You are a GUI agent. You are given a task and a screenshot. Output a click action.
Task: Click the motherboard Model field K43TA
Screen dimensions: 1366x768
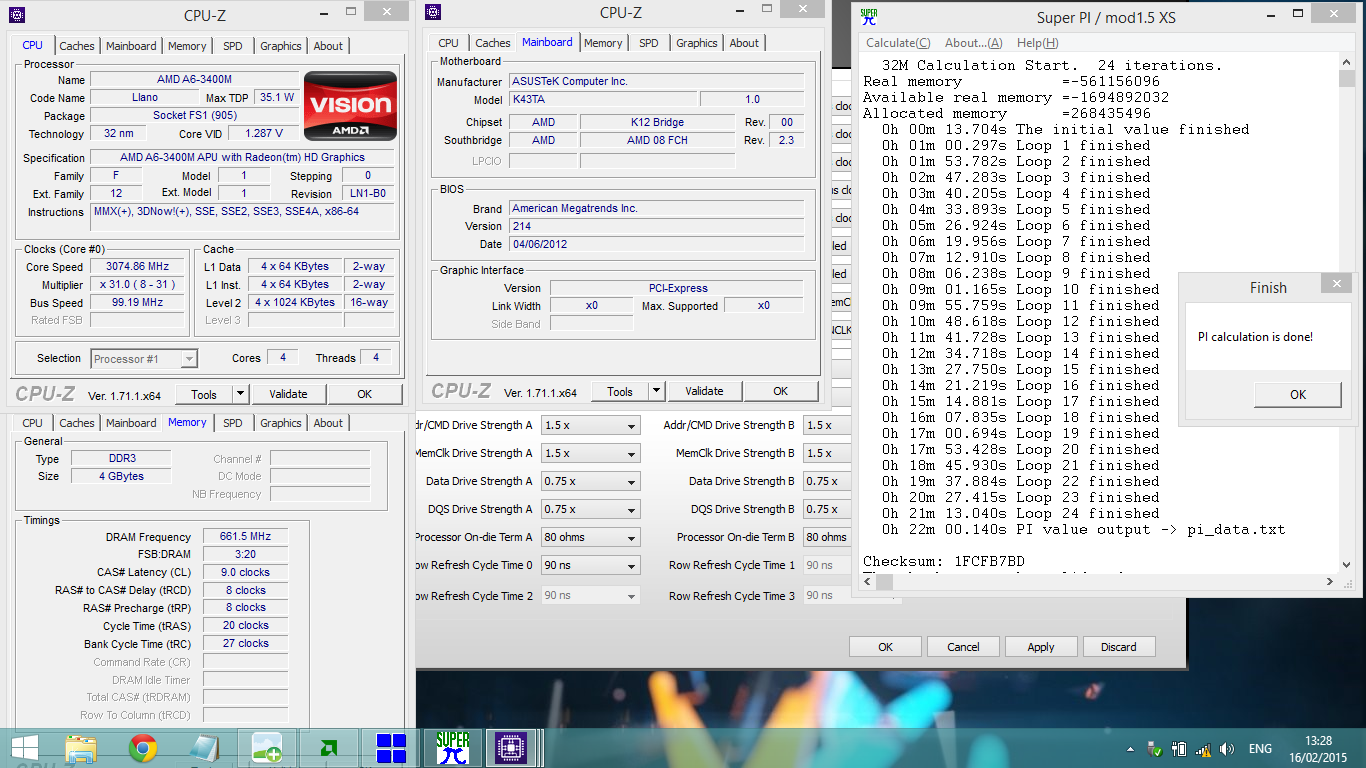602,99
